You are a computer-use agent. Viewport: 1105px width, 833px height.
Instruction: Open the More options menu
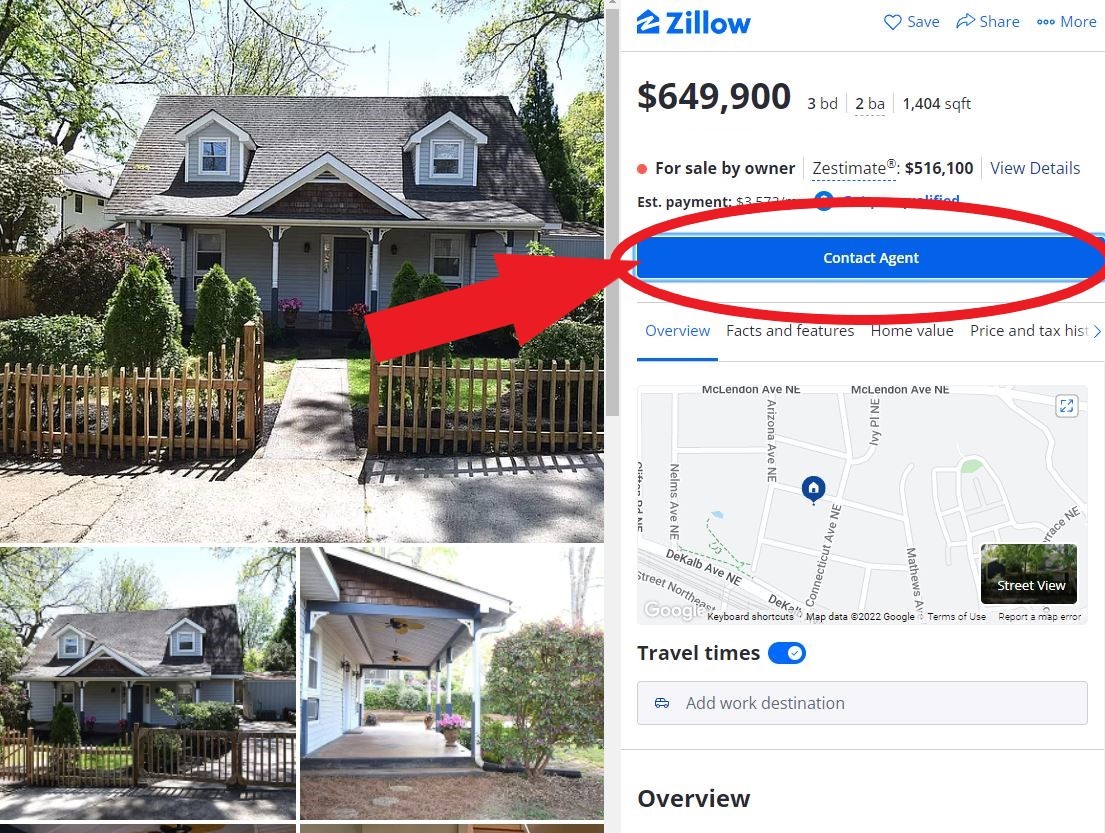[1066, 22]
